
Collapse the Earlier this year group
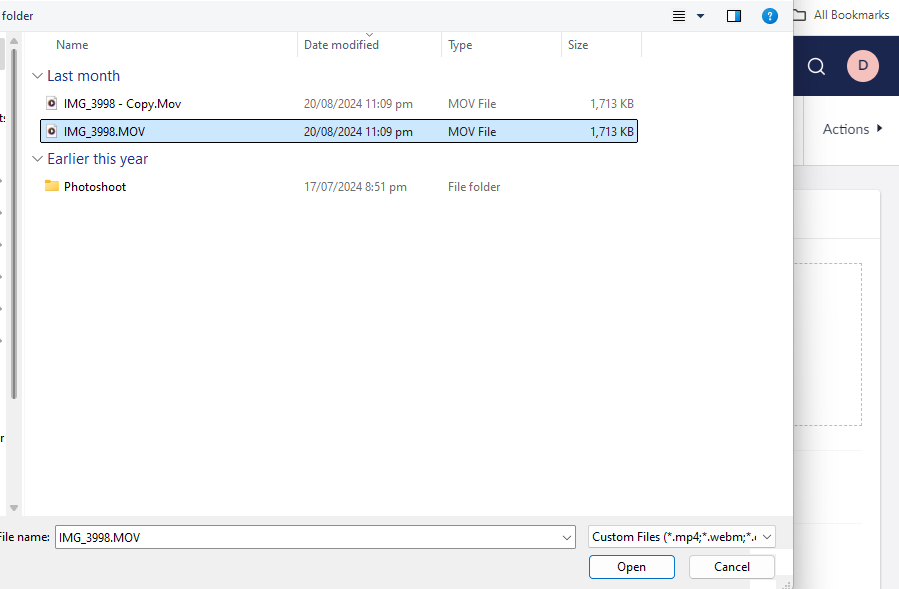37,159
